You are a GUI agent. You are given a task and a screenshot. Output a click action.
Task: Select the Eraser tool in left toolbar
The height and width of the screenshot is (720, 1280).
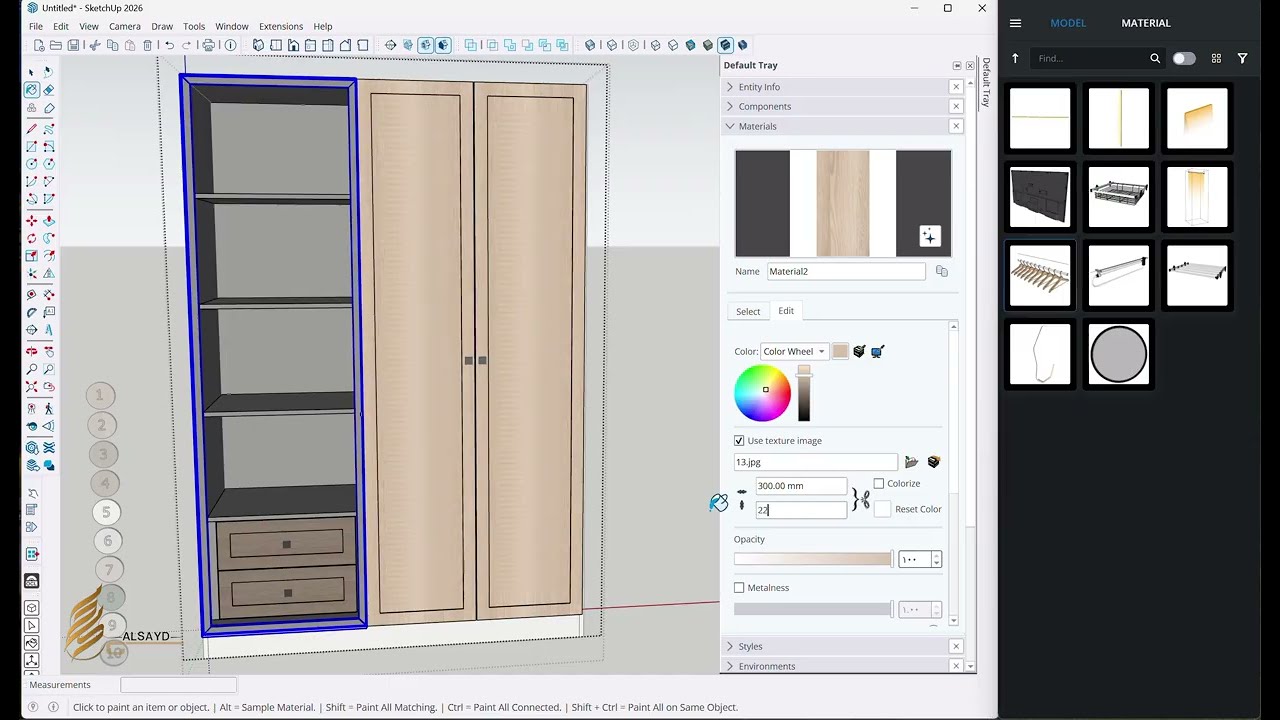49,90
